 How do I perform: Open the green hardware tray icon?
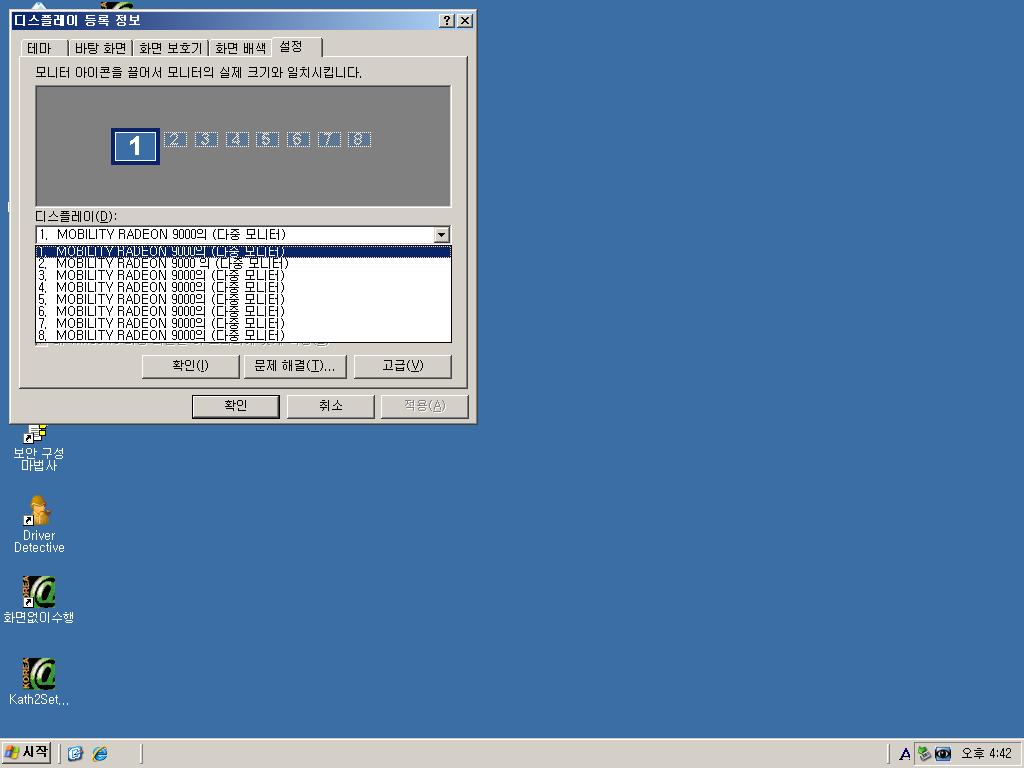(x=924, y=754)
